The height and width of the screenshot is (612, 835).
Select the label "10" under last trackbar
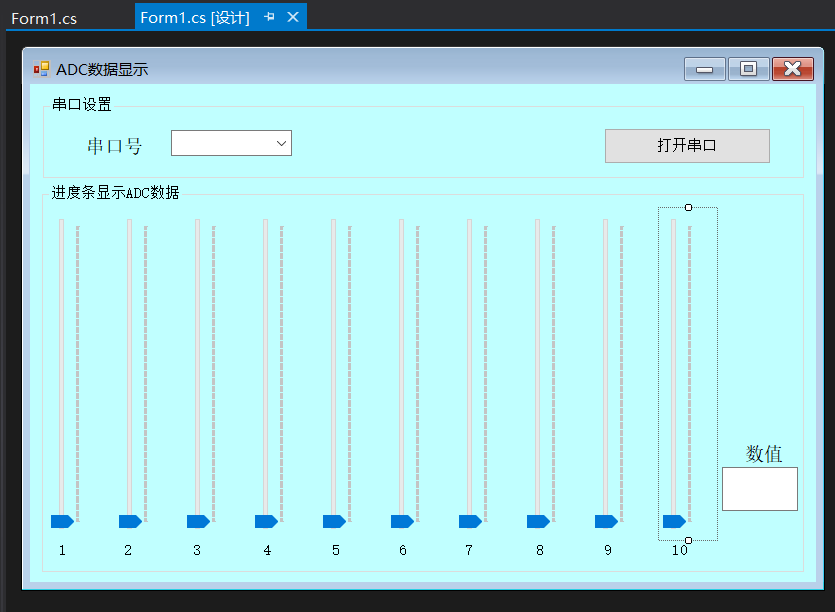coord(680,550)
